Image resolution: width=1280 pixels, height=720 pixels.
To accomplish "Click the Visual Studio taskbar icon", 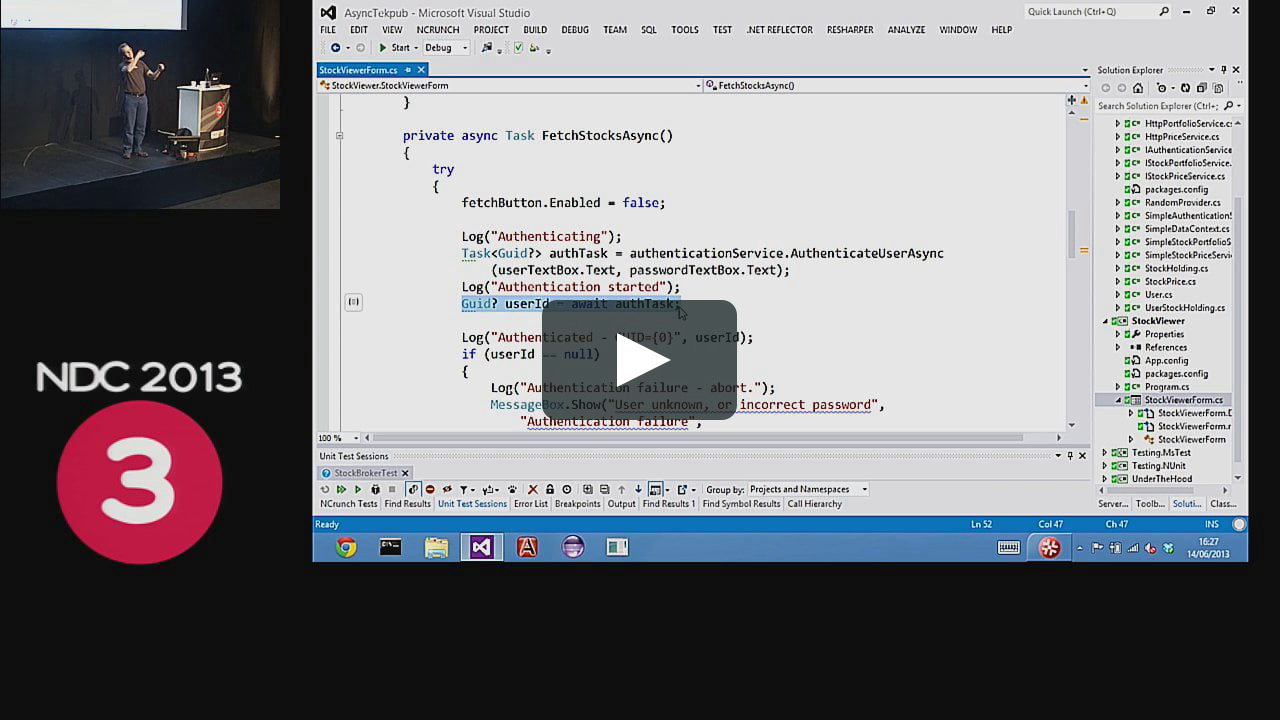I will coord(482,547).
